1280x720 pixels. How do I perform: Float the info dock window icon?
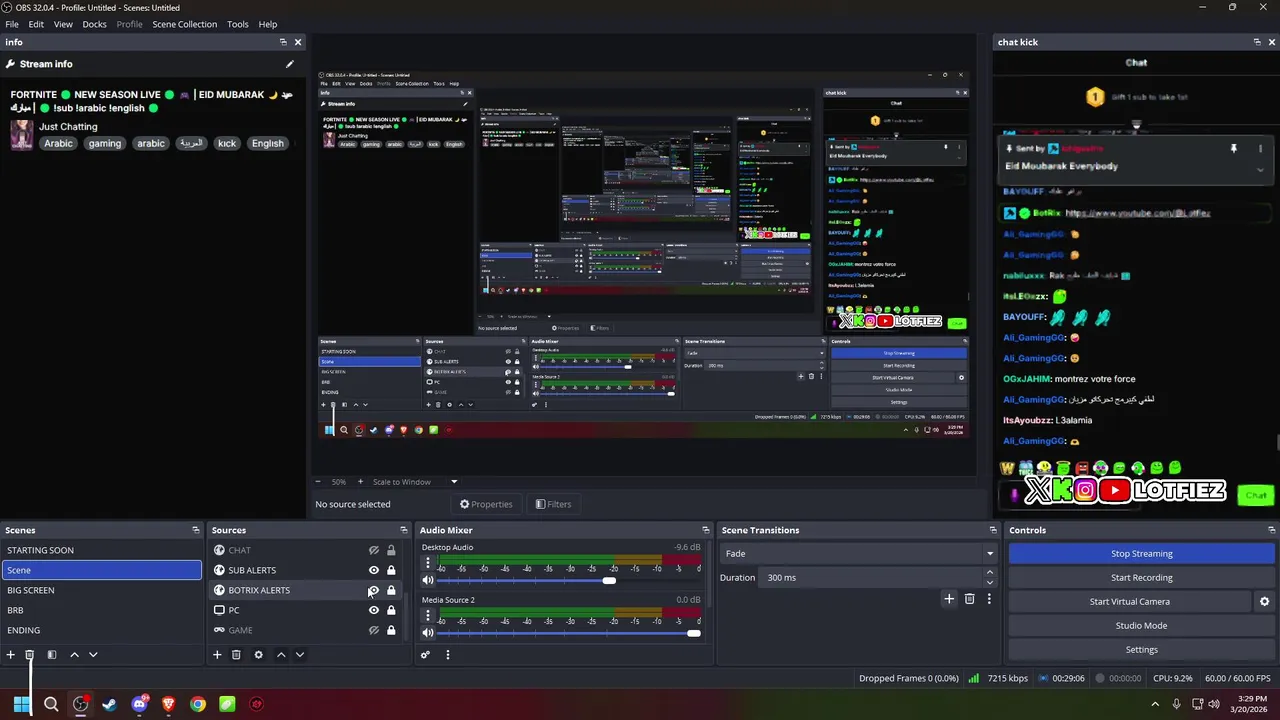click(x=283, y=42)
